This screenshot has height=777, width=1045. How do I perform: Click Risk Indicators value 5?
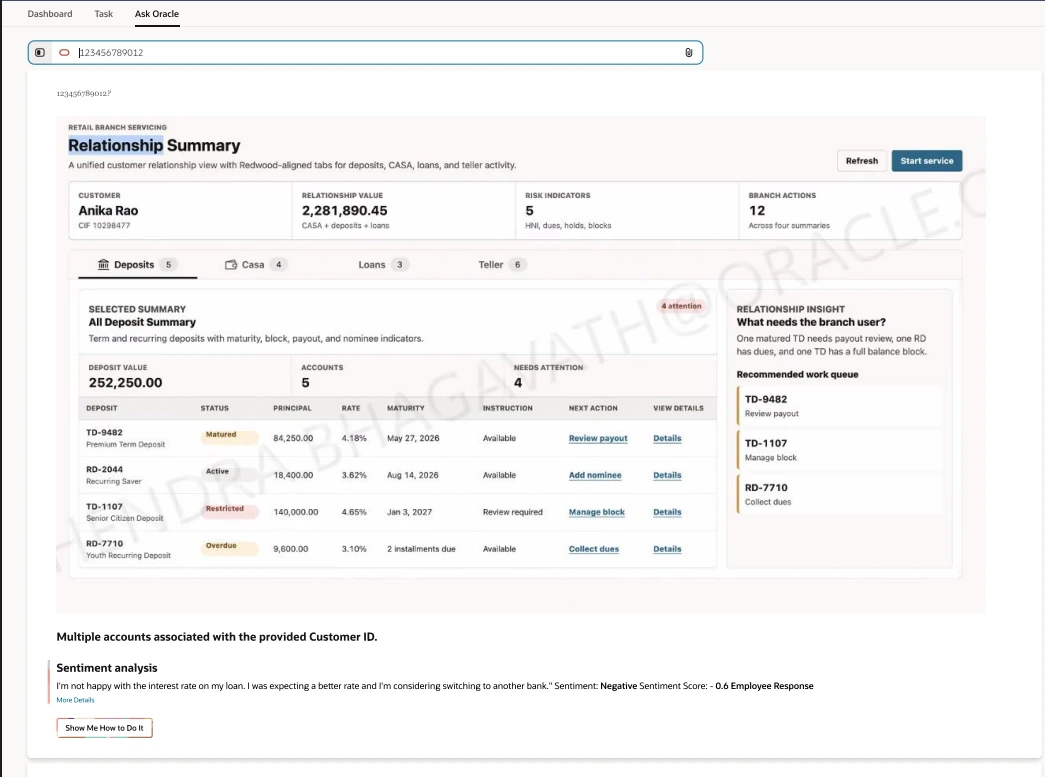click(x=529, y=211)
